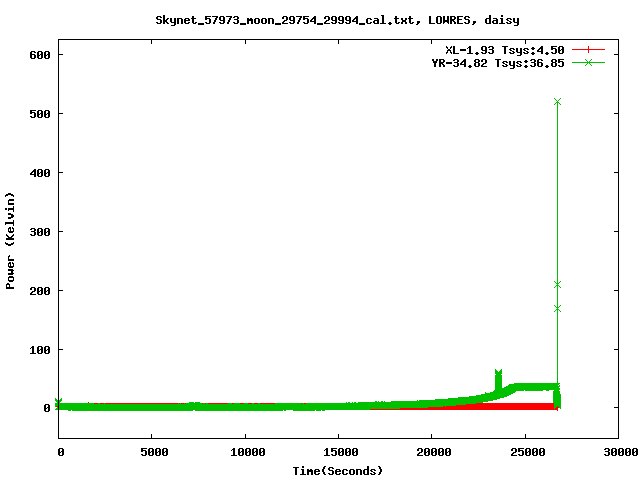Viewport: 640px width, 480px height.
Task: Click the small green spike before 25000 seconds
Action: pyautogui.click(x=498, y=375)
